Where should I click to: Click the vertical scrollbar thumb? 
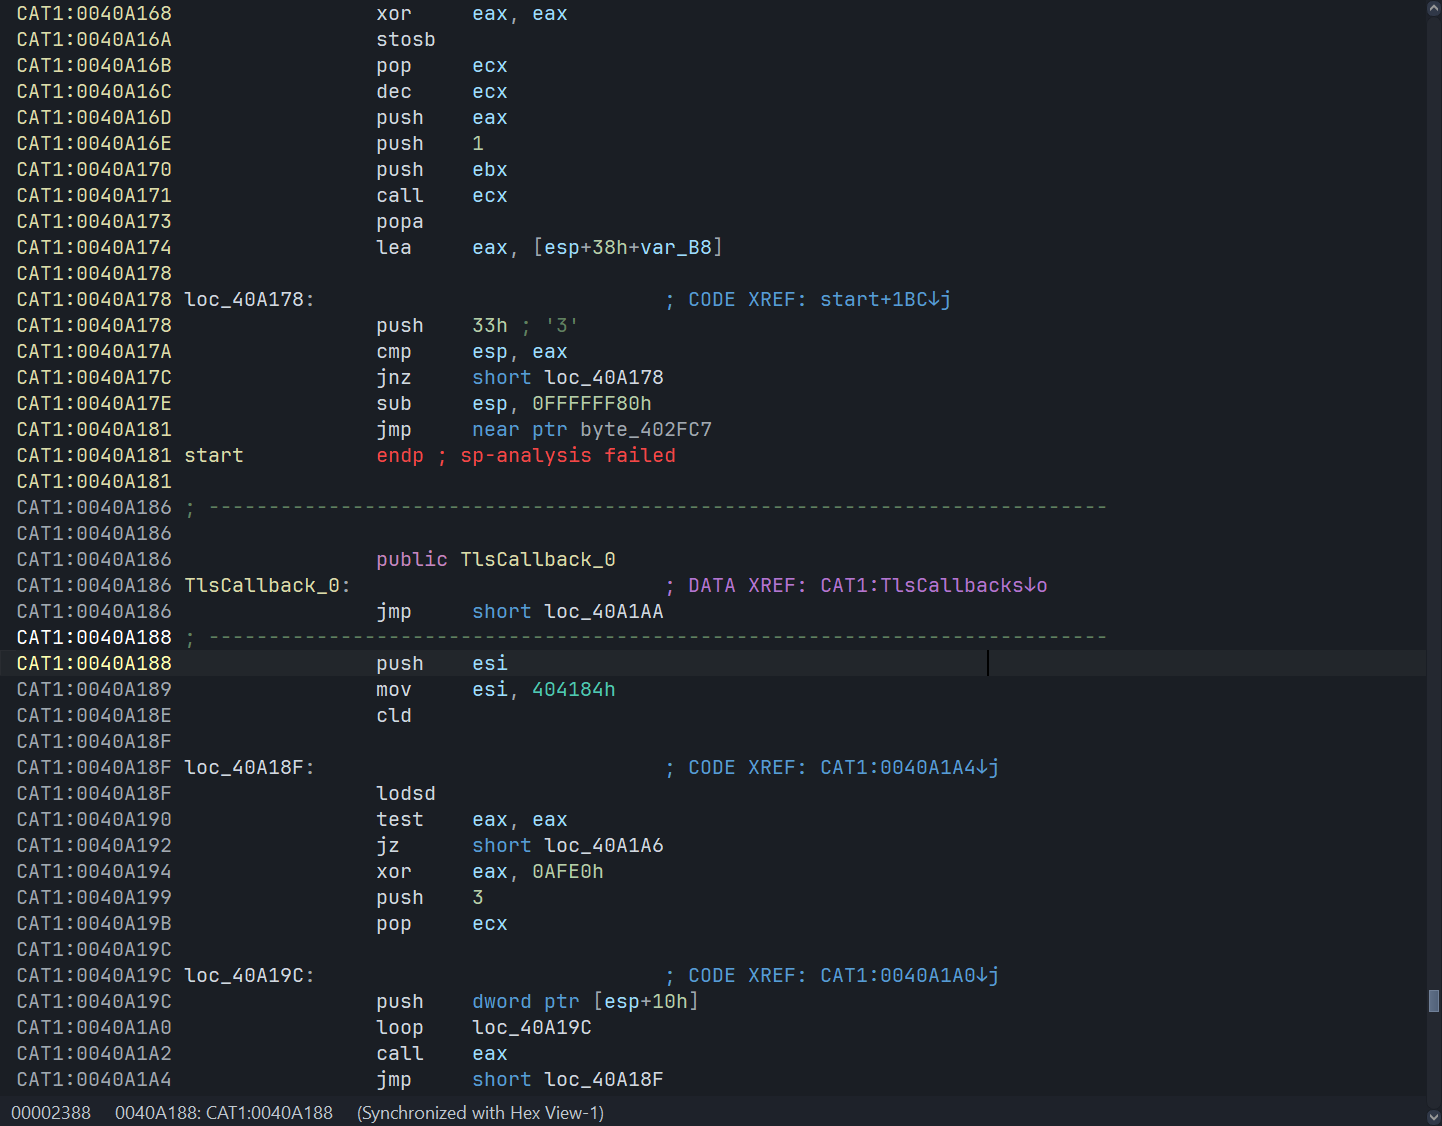point(1433,1001)
